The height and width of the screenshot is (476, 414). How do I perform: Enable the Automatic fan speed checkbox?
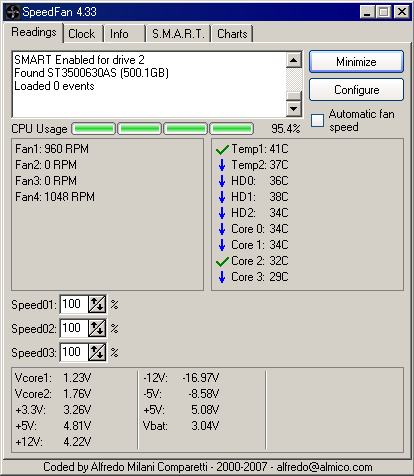317,121
